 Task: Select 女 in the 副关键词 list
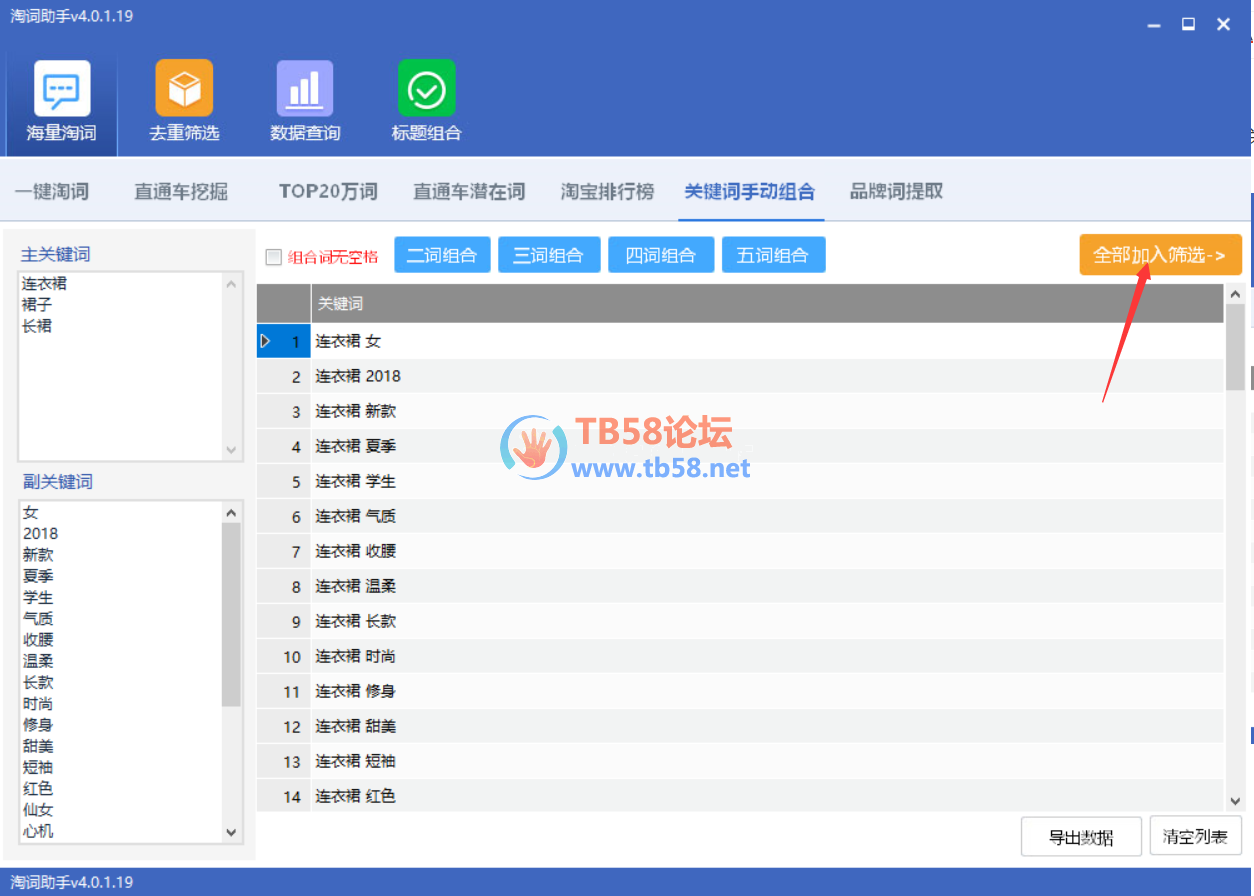(30, 512)
